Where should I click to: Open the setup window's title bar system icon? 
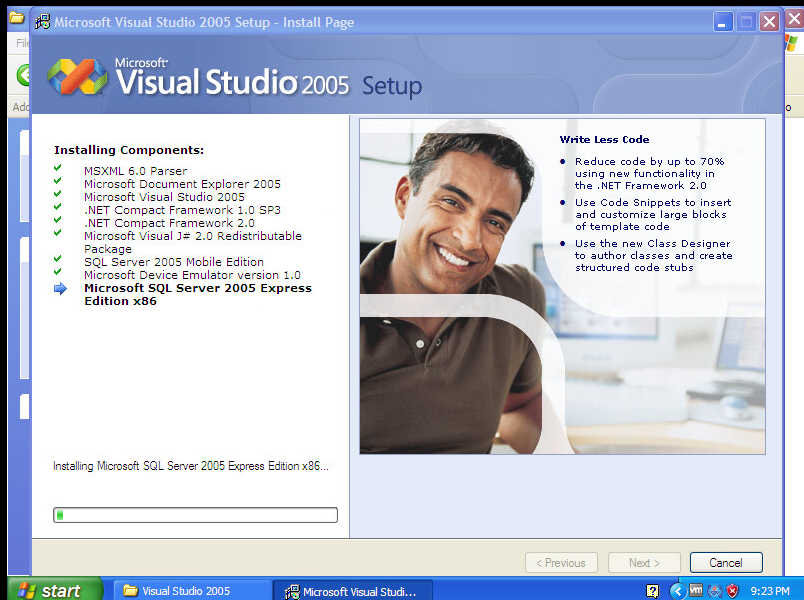(x=42, y=22)
